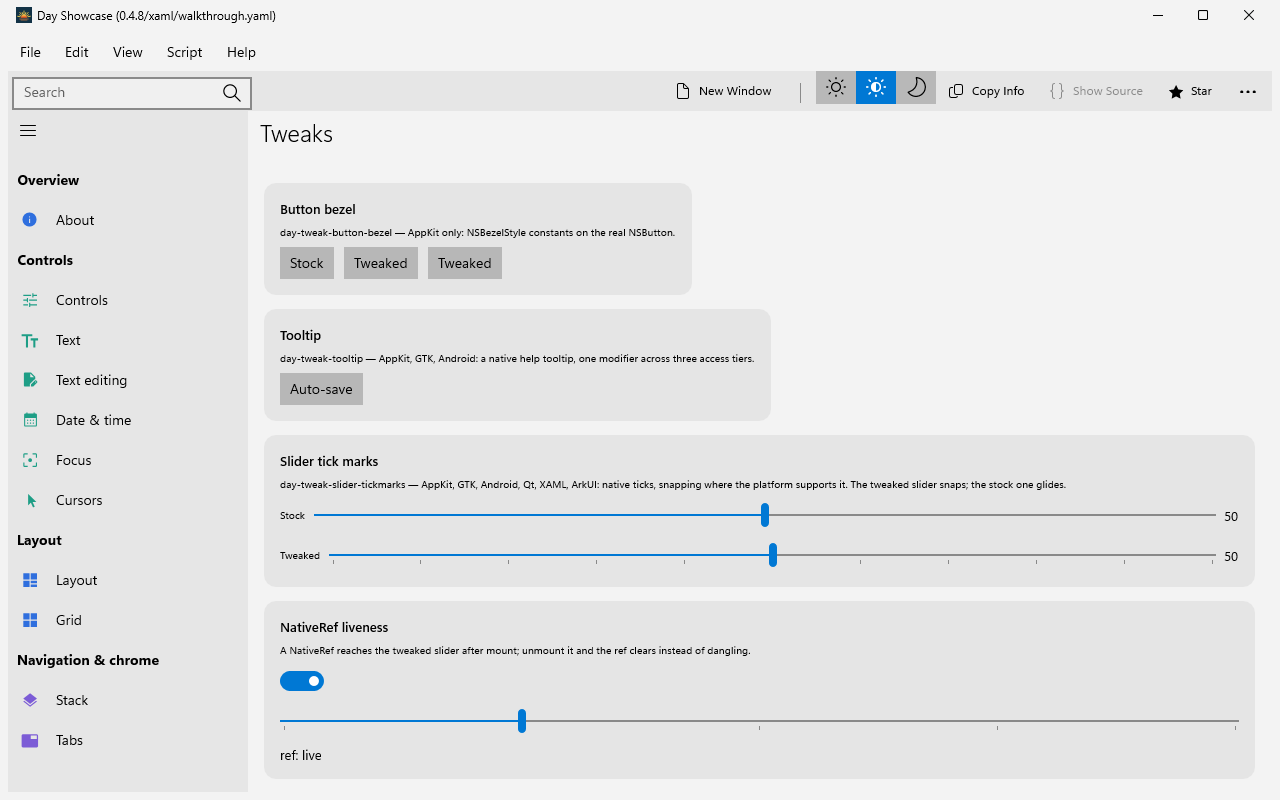Star the showcase with Star button
Screen dimensions: 1280x800
[x=1190, y=91]
